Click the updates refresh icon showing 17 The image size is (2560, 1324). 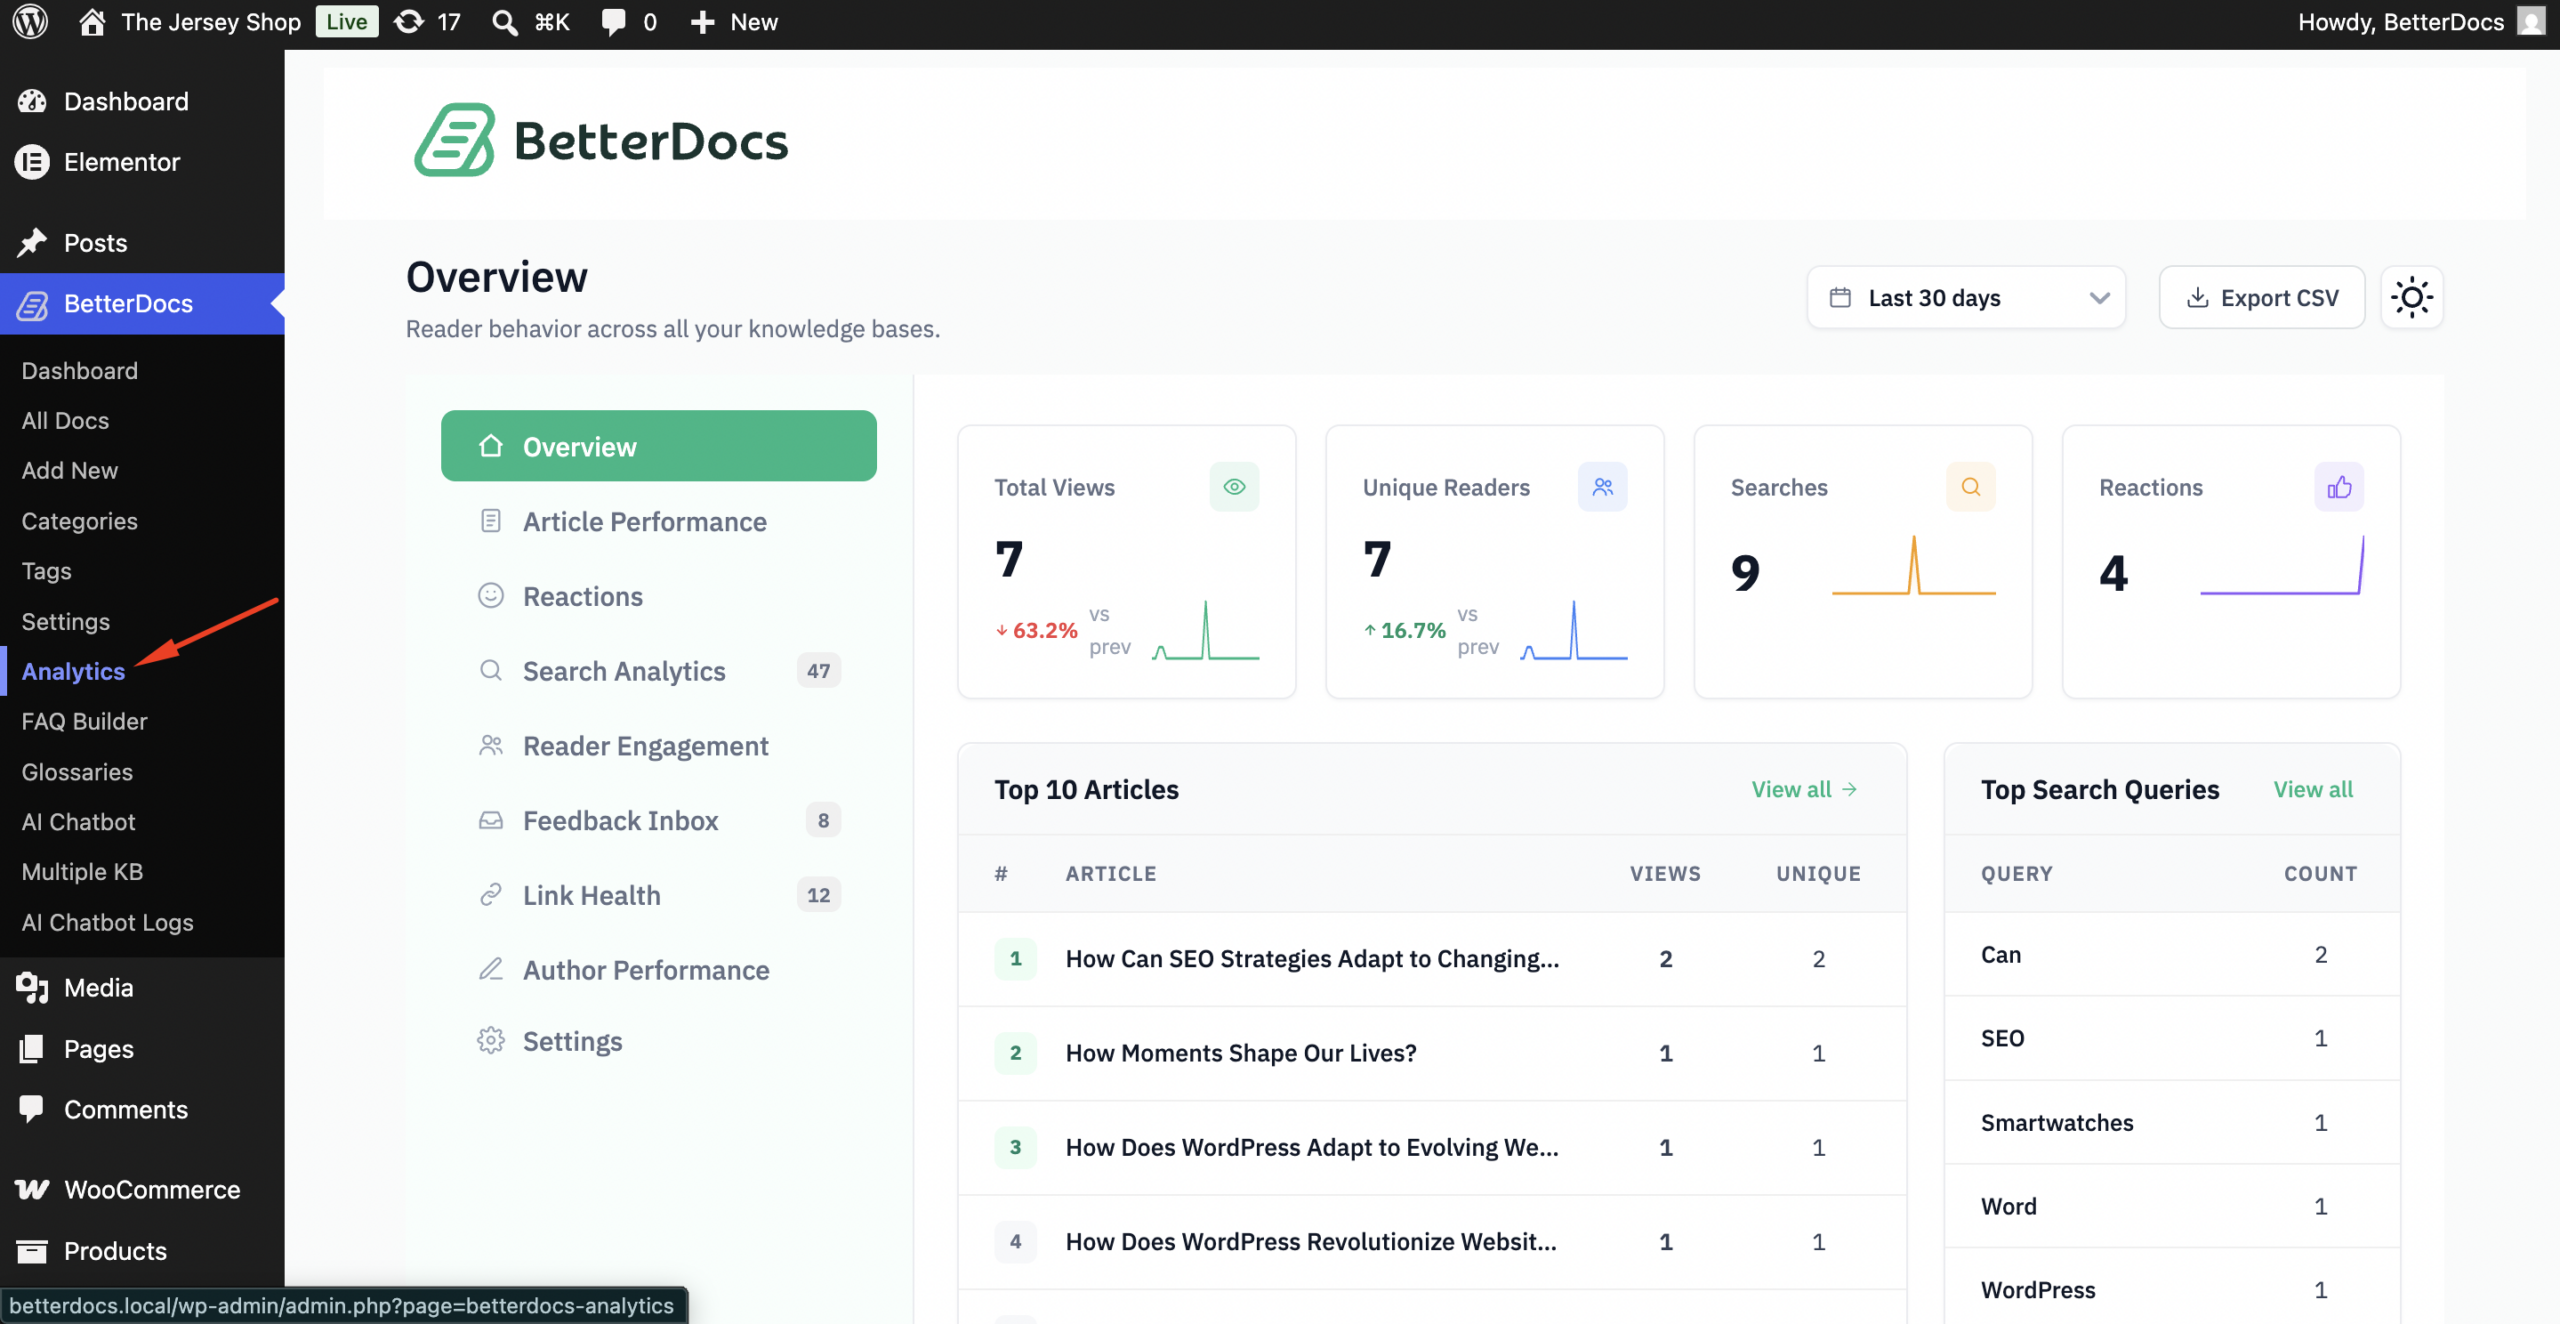pos(409,22)
